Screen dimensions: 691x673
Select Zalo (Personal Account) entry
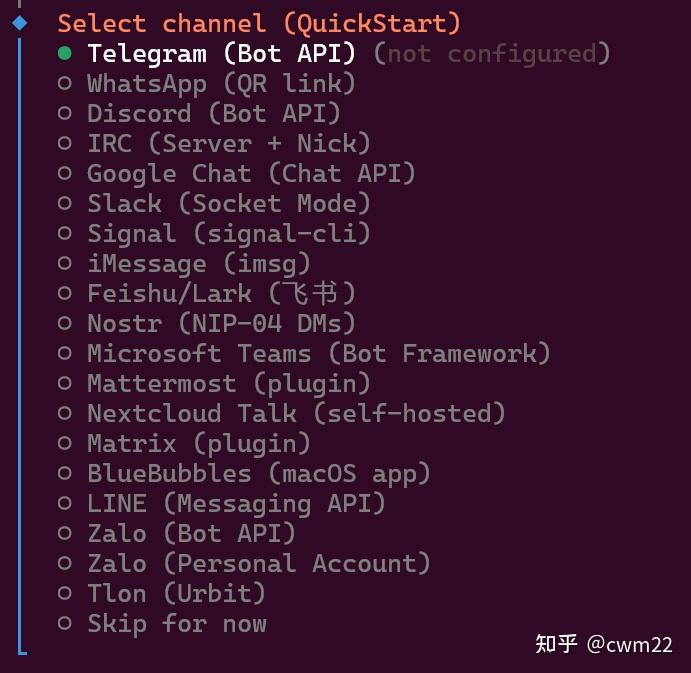[x=258, y=563]
